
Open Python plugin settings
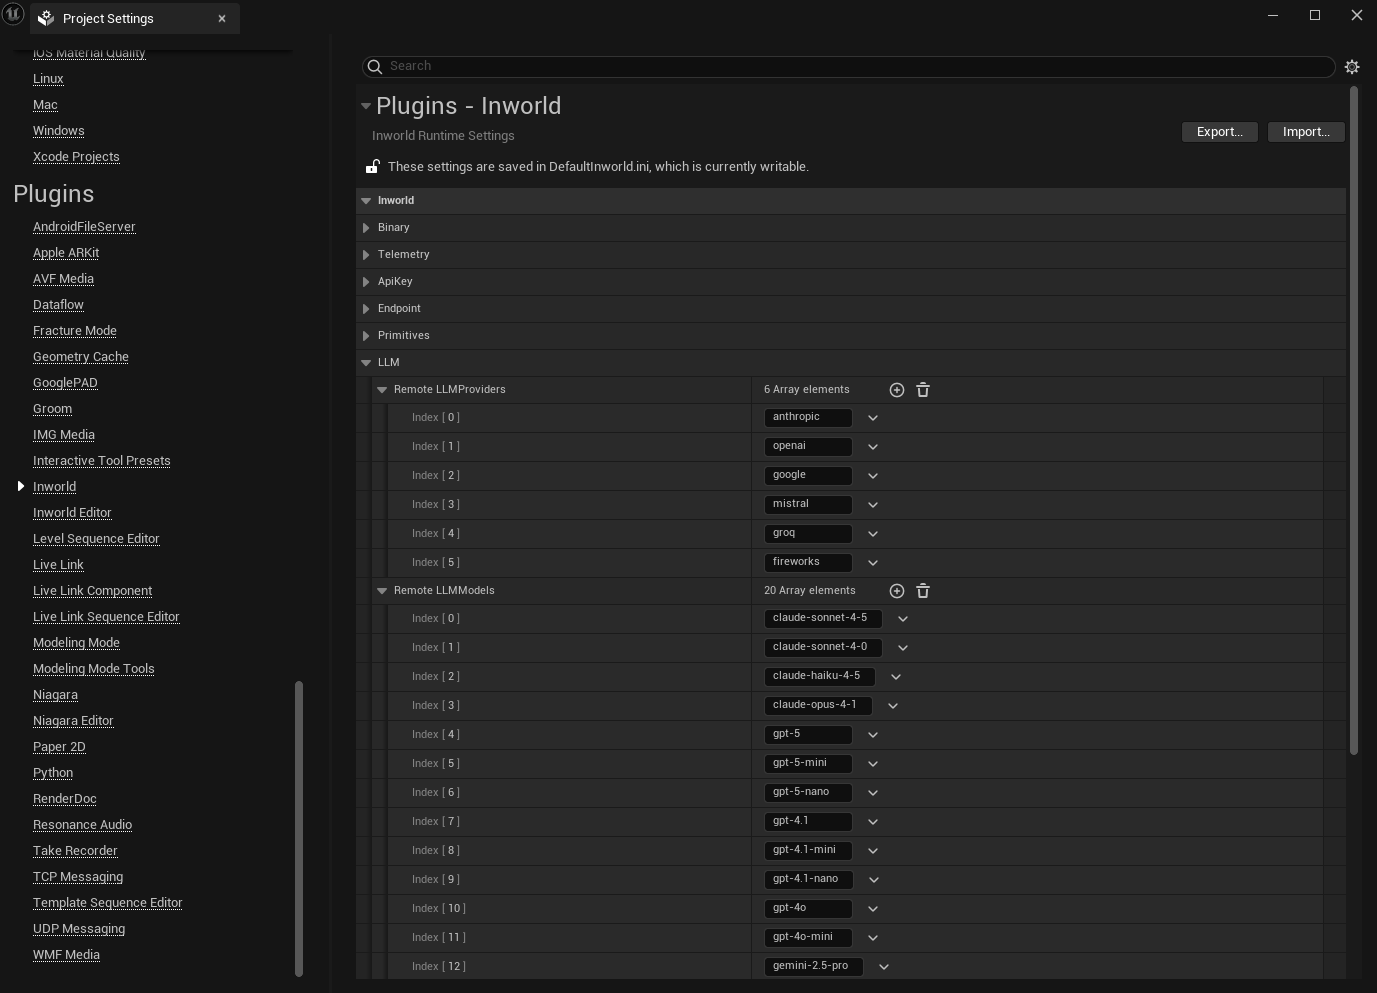tap(53, 773)
